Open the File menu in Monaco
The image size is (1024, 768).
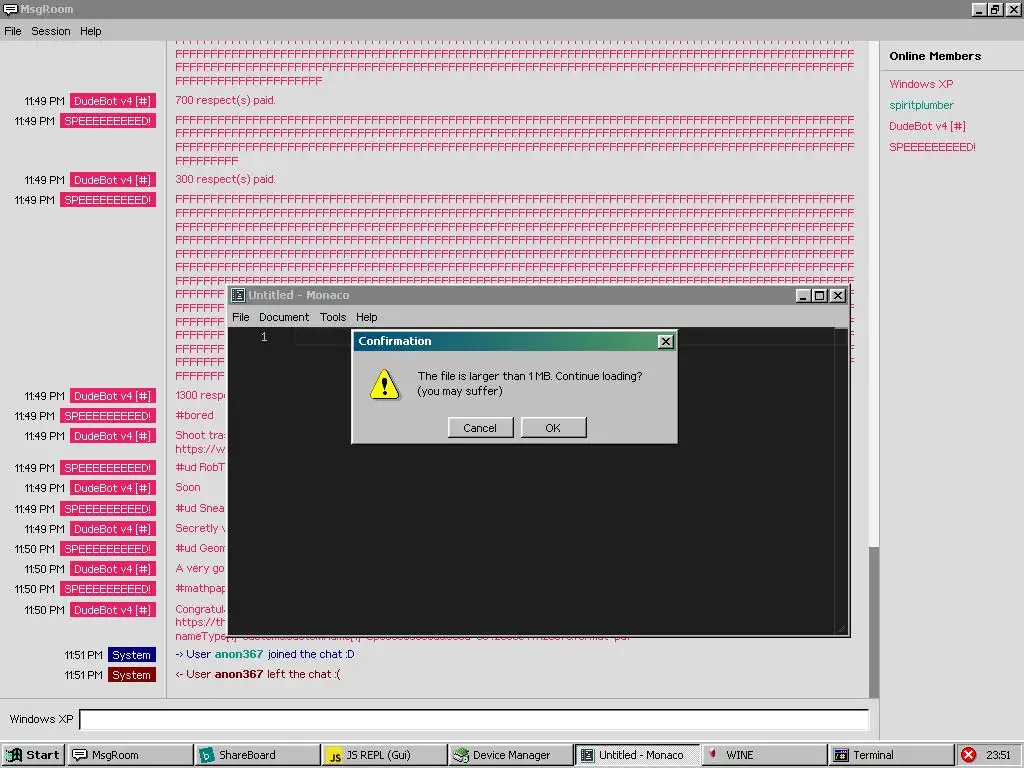(x=240, y=317)
